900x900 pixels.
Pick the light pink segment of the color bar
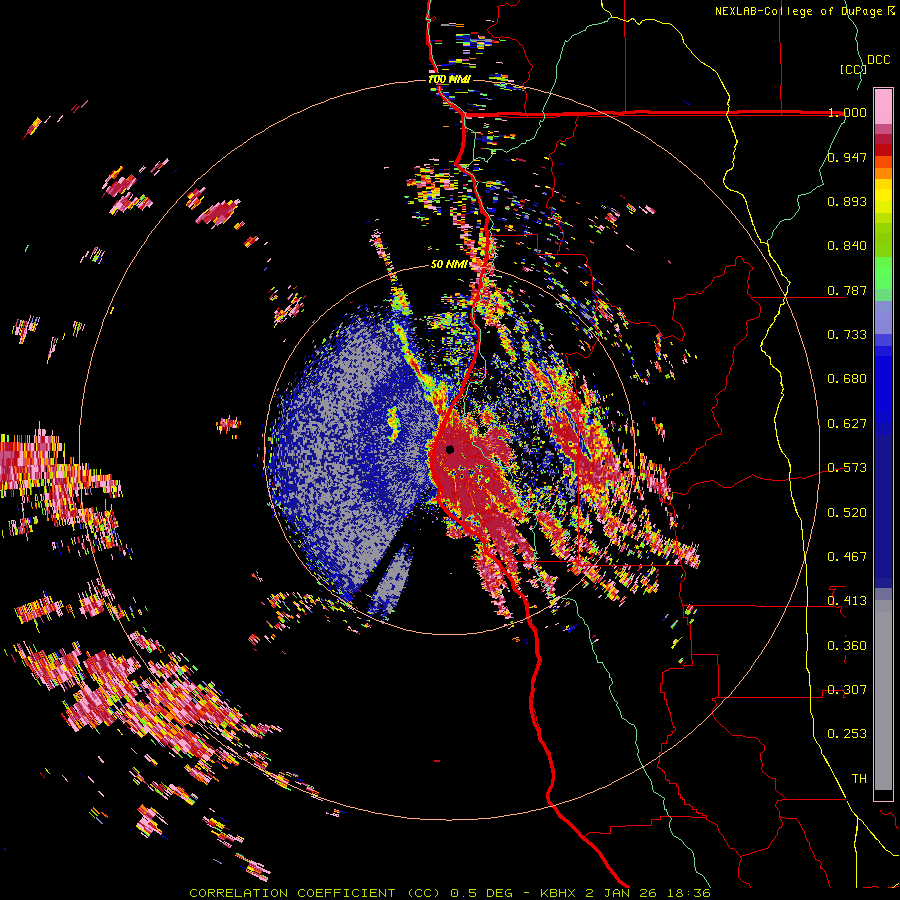tap(883, 107)
